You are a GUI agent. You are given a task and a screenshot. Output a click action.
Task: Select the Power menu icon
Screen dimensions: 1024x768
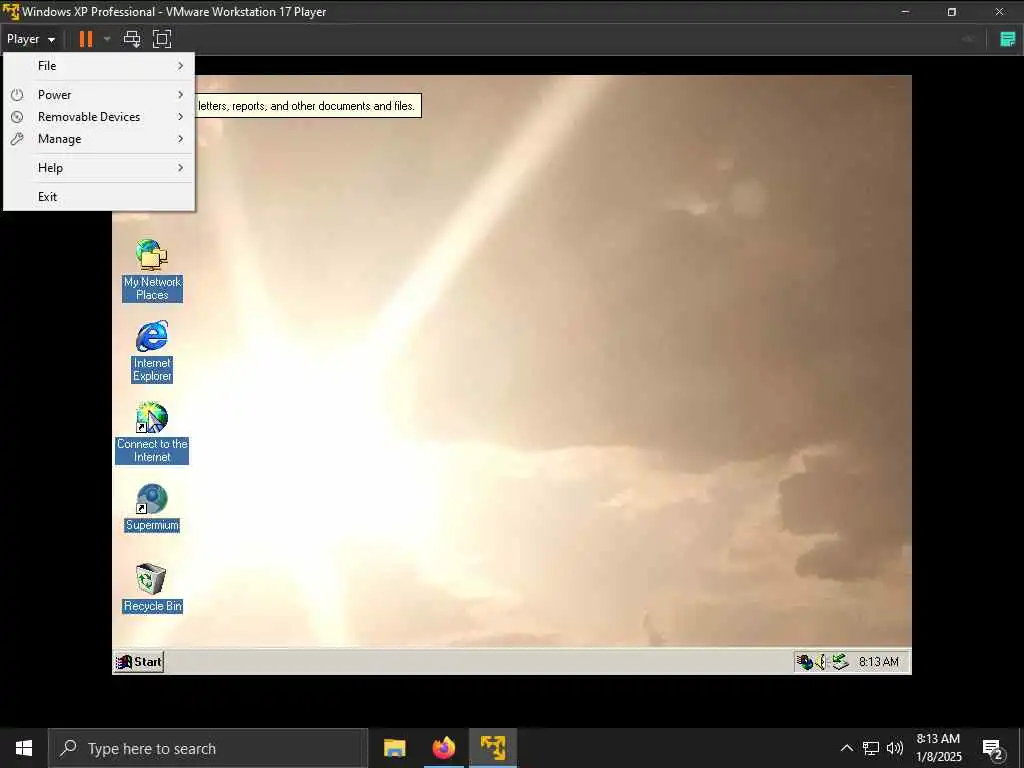[x=17, y=95]
